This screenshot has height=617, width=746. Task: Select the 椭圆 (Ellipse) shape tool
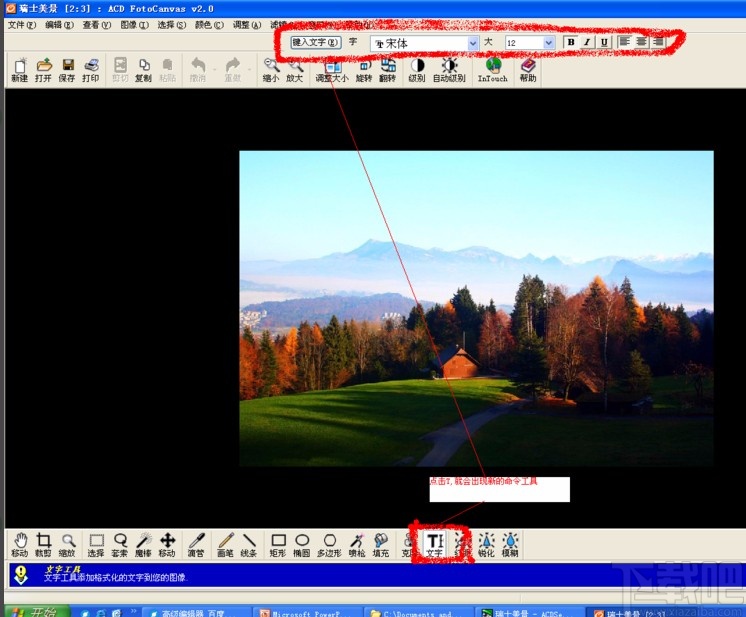302,545
